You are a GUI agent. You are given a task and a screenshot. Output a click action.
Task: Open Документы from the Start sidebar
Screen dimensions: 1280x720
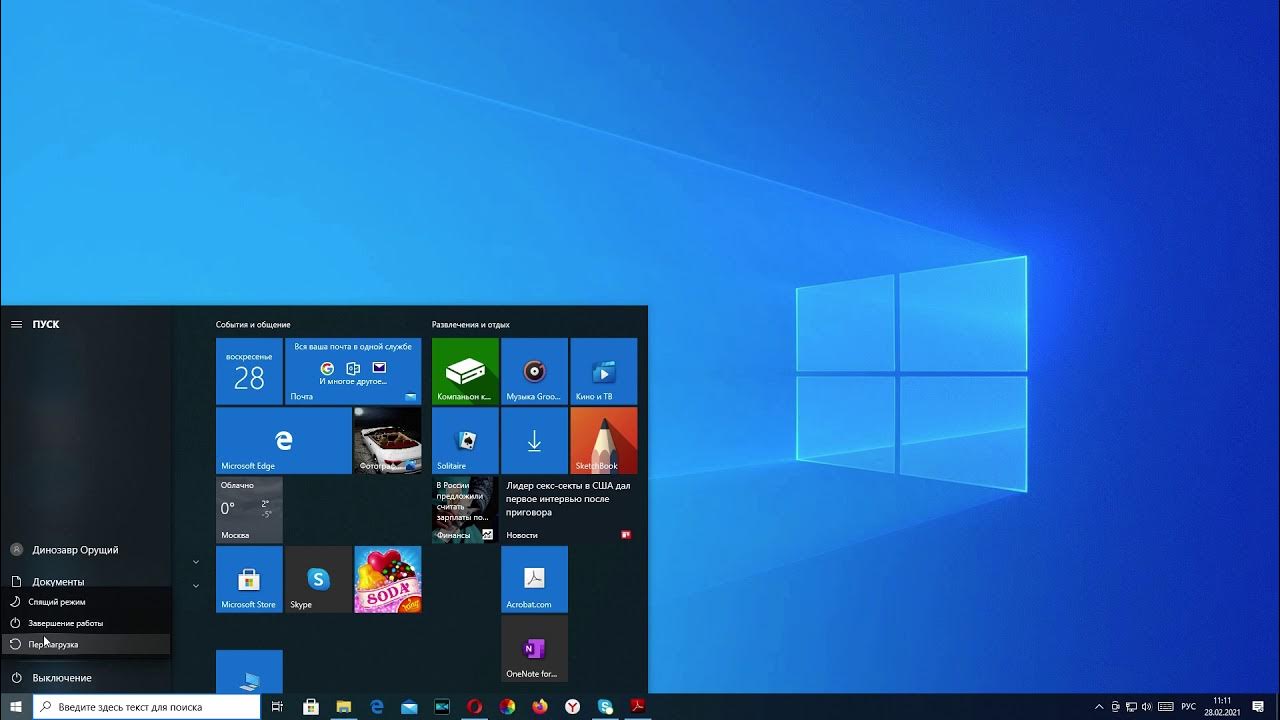coord(86,581)
